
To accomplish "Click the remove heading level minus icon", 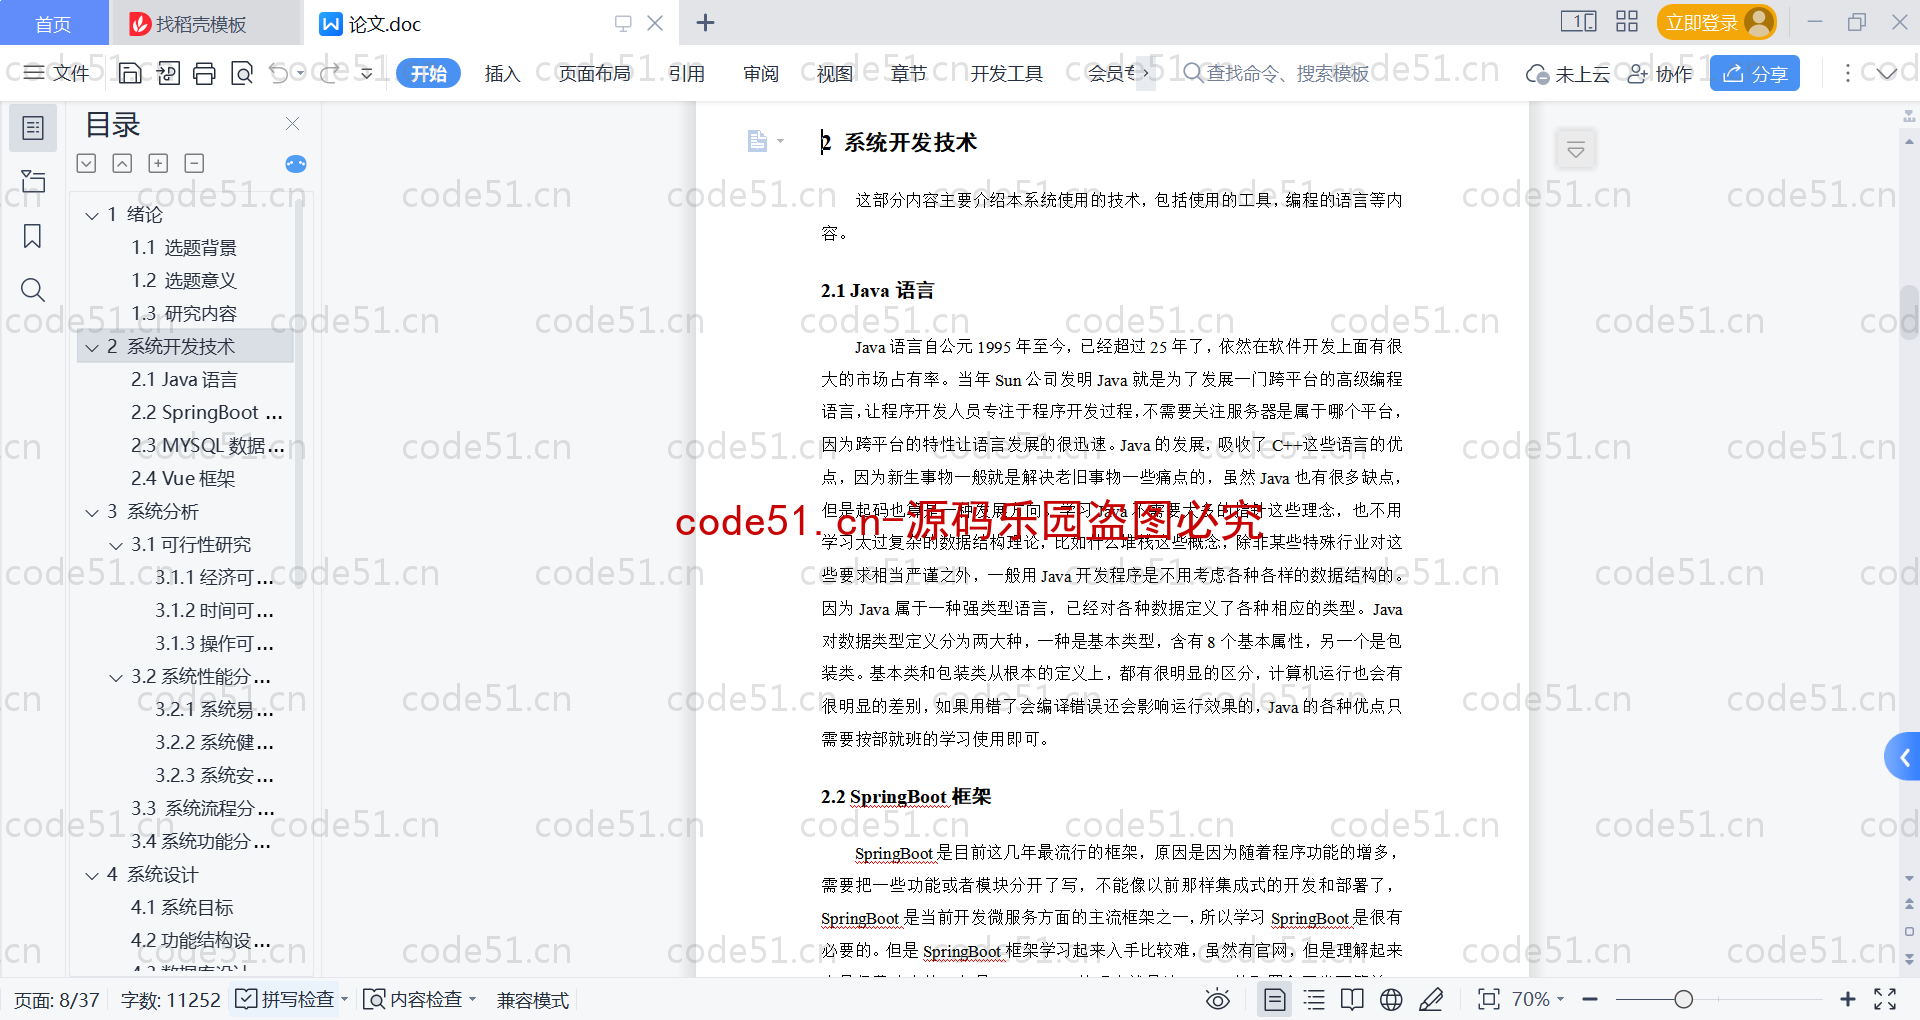I will coord(195,163).
